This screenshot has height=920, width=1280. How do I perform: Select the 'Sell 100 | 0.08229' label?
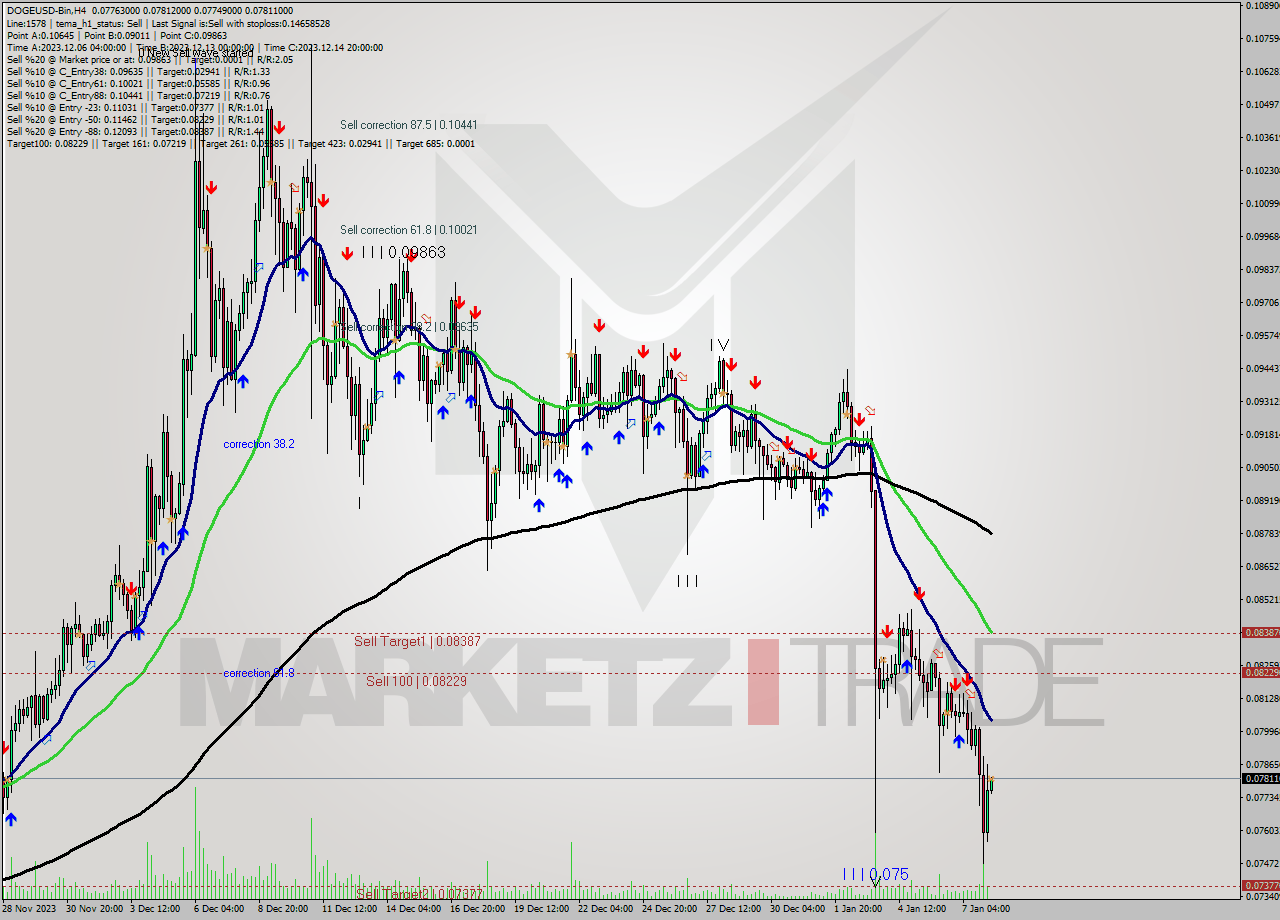pyautogui.click(x=416, y=681)
